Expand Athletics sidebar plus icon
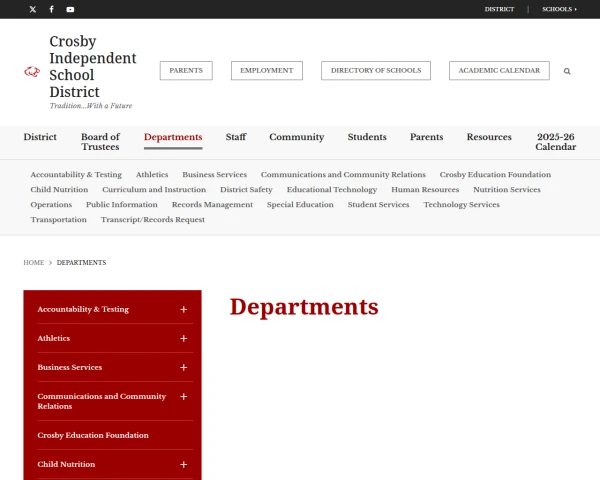The height and width of the screenshot is (480, 600). pyautogui.click(x=183, y=339)
